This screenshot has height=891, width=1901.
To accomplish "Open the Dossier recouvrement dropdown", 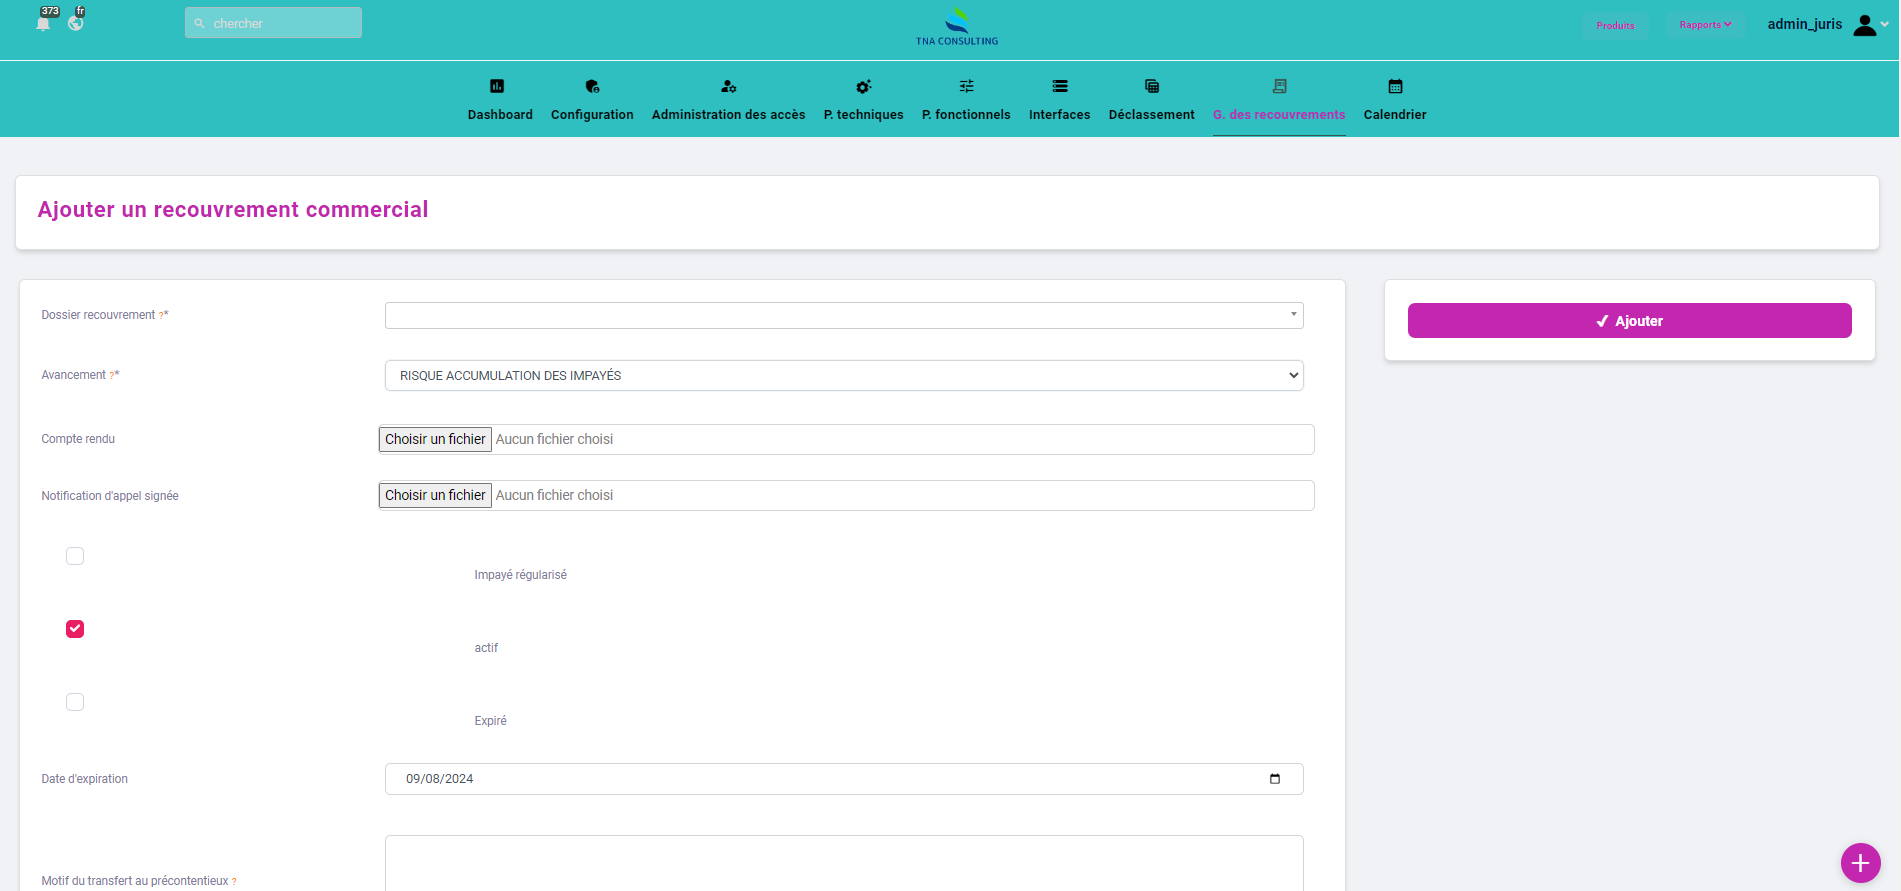I will 843,315.
